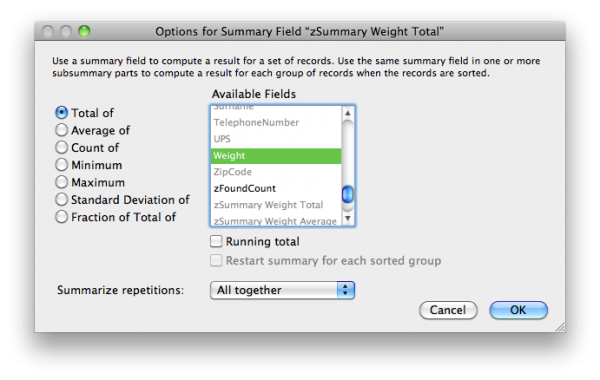Choose Standard Deviation of option
600x380 pixels.
[61, 199]
